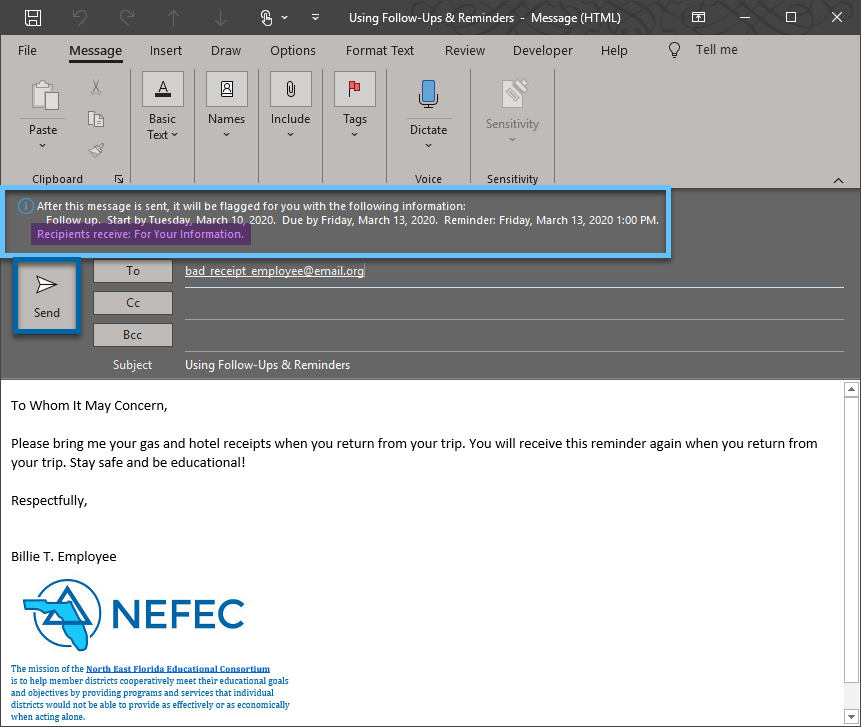
Task: Open North East Florida Educational Consortium link
Action: (178, 669)
